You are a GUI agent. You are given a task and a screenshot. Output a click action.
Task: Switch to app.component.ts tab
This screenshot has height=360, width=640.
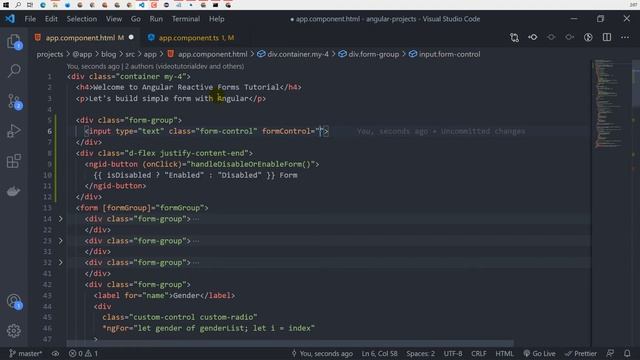tap(196, 38)
